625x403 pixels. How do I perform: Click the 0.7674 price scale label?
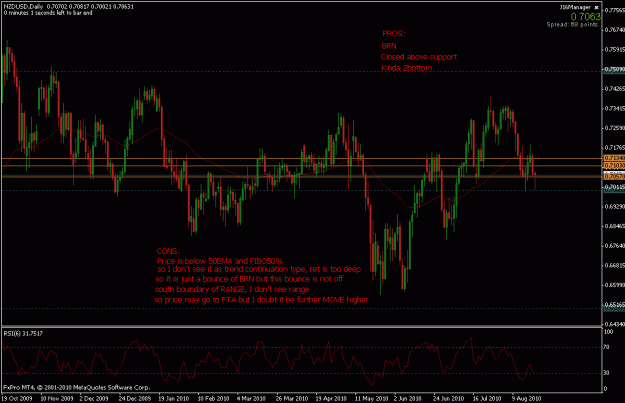click(615, 30)
